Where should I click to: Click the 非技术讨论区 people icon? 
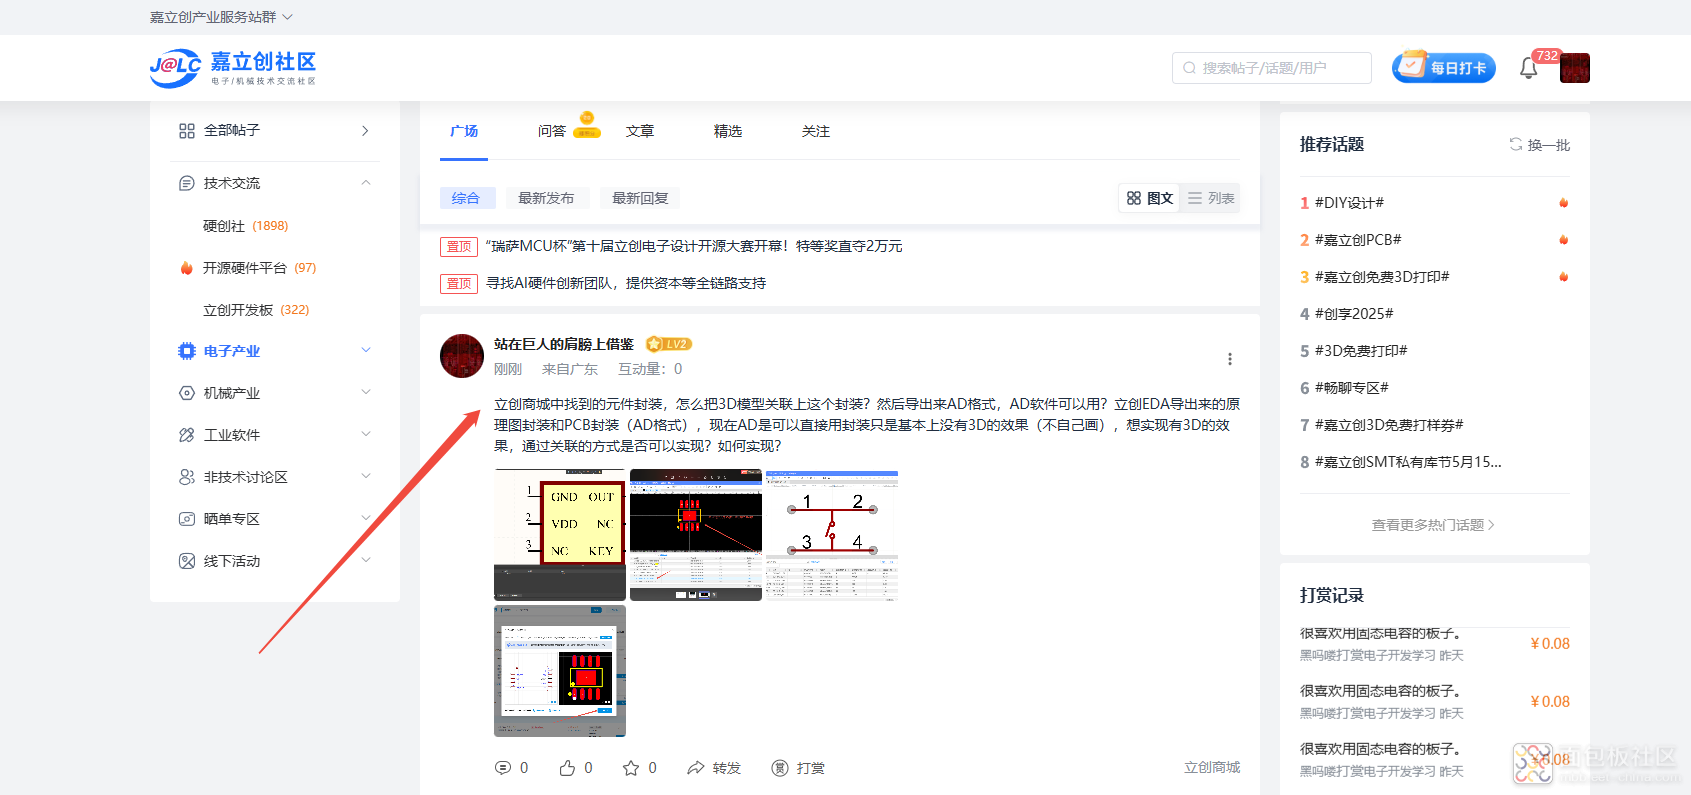coord(187,477)
